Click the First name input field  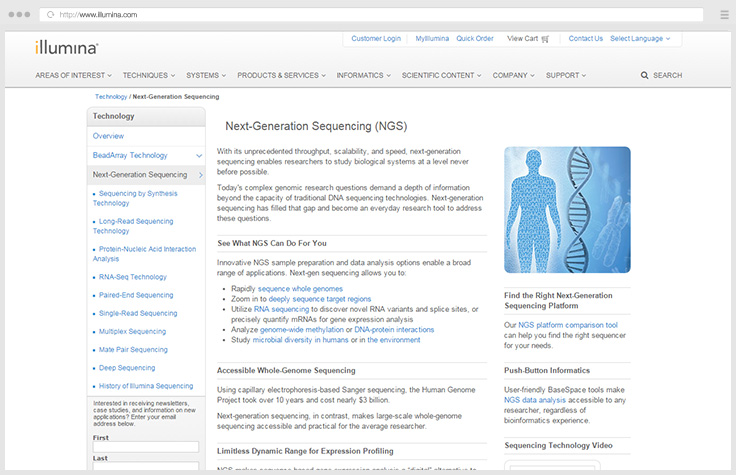pyautogui.click(x=145, y=447)
